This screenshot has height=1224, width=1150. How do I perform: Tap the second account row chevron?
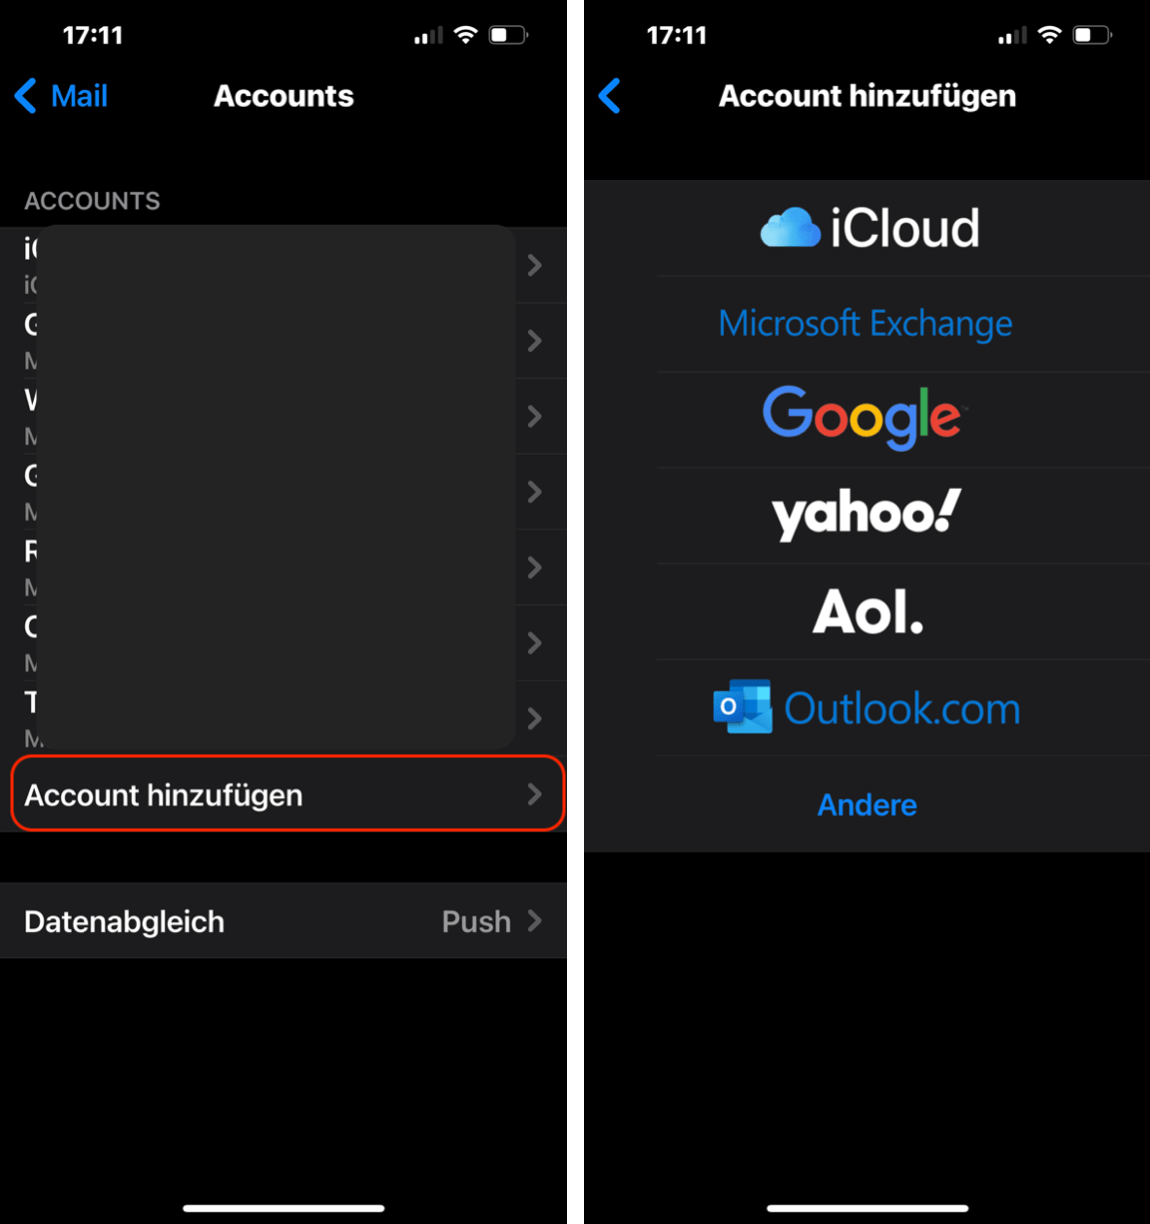coord(536,341)
